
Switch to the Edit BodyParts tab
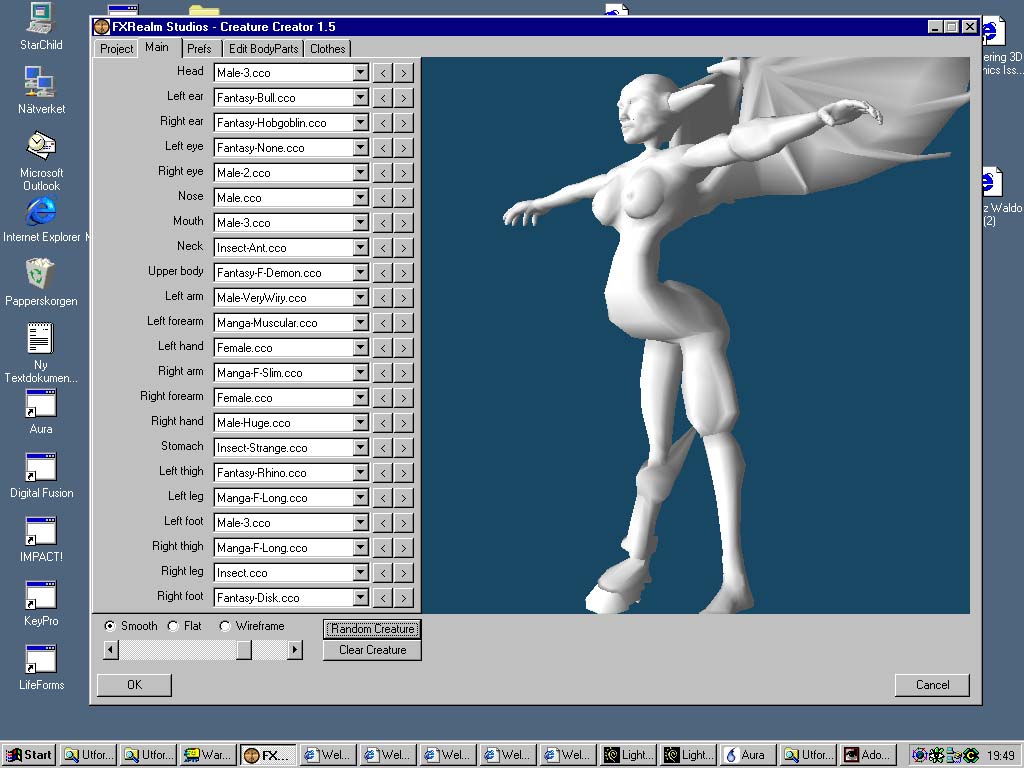point(263,48)
